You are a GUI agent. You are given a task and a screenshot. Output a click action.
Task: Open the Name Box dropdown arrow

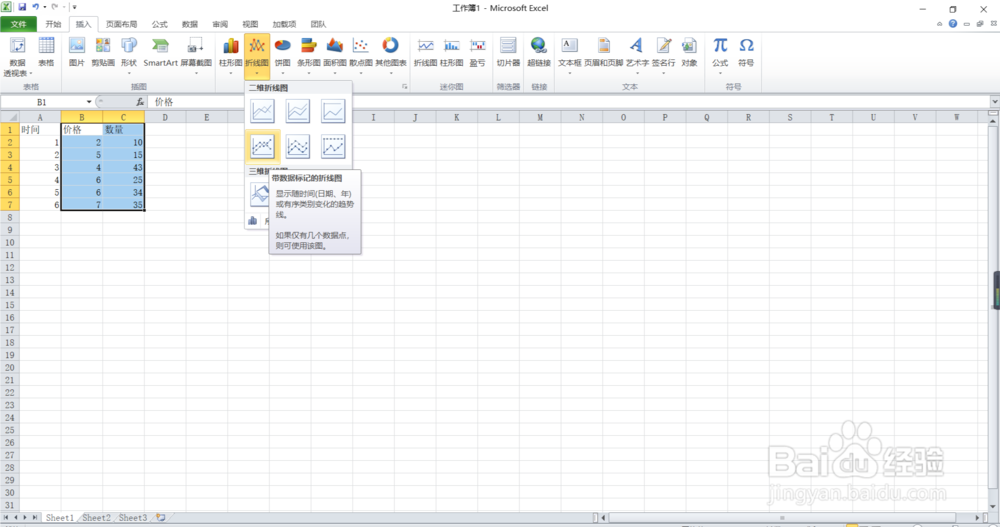[x=89, y=102]
